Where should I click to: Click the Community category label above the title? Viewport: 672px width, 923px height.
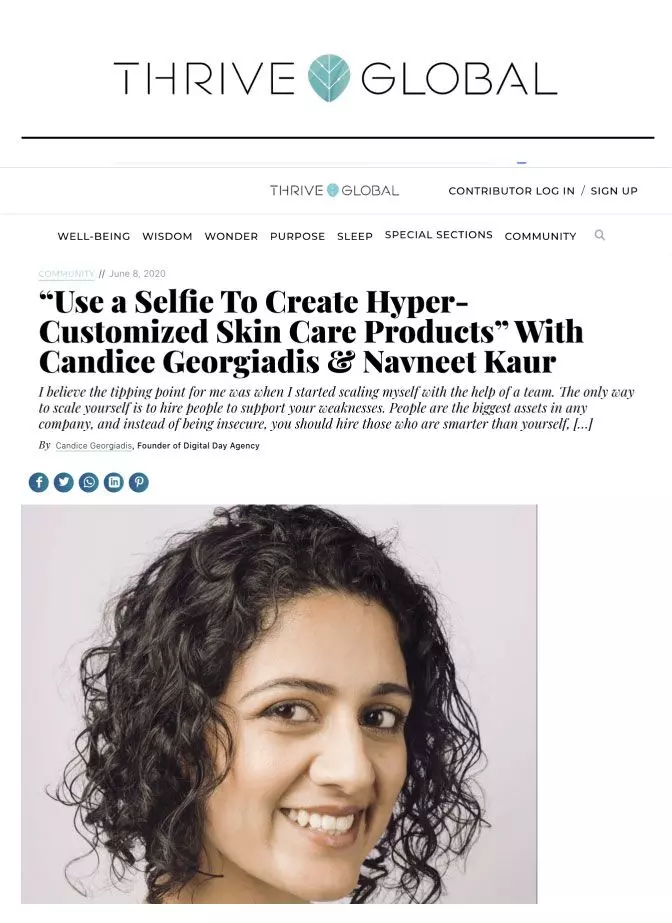66,274
